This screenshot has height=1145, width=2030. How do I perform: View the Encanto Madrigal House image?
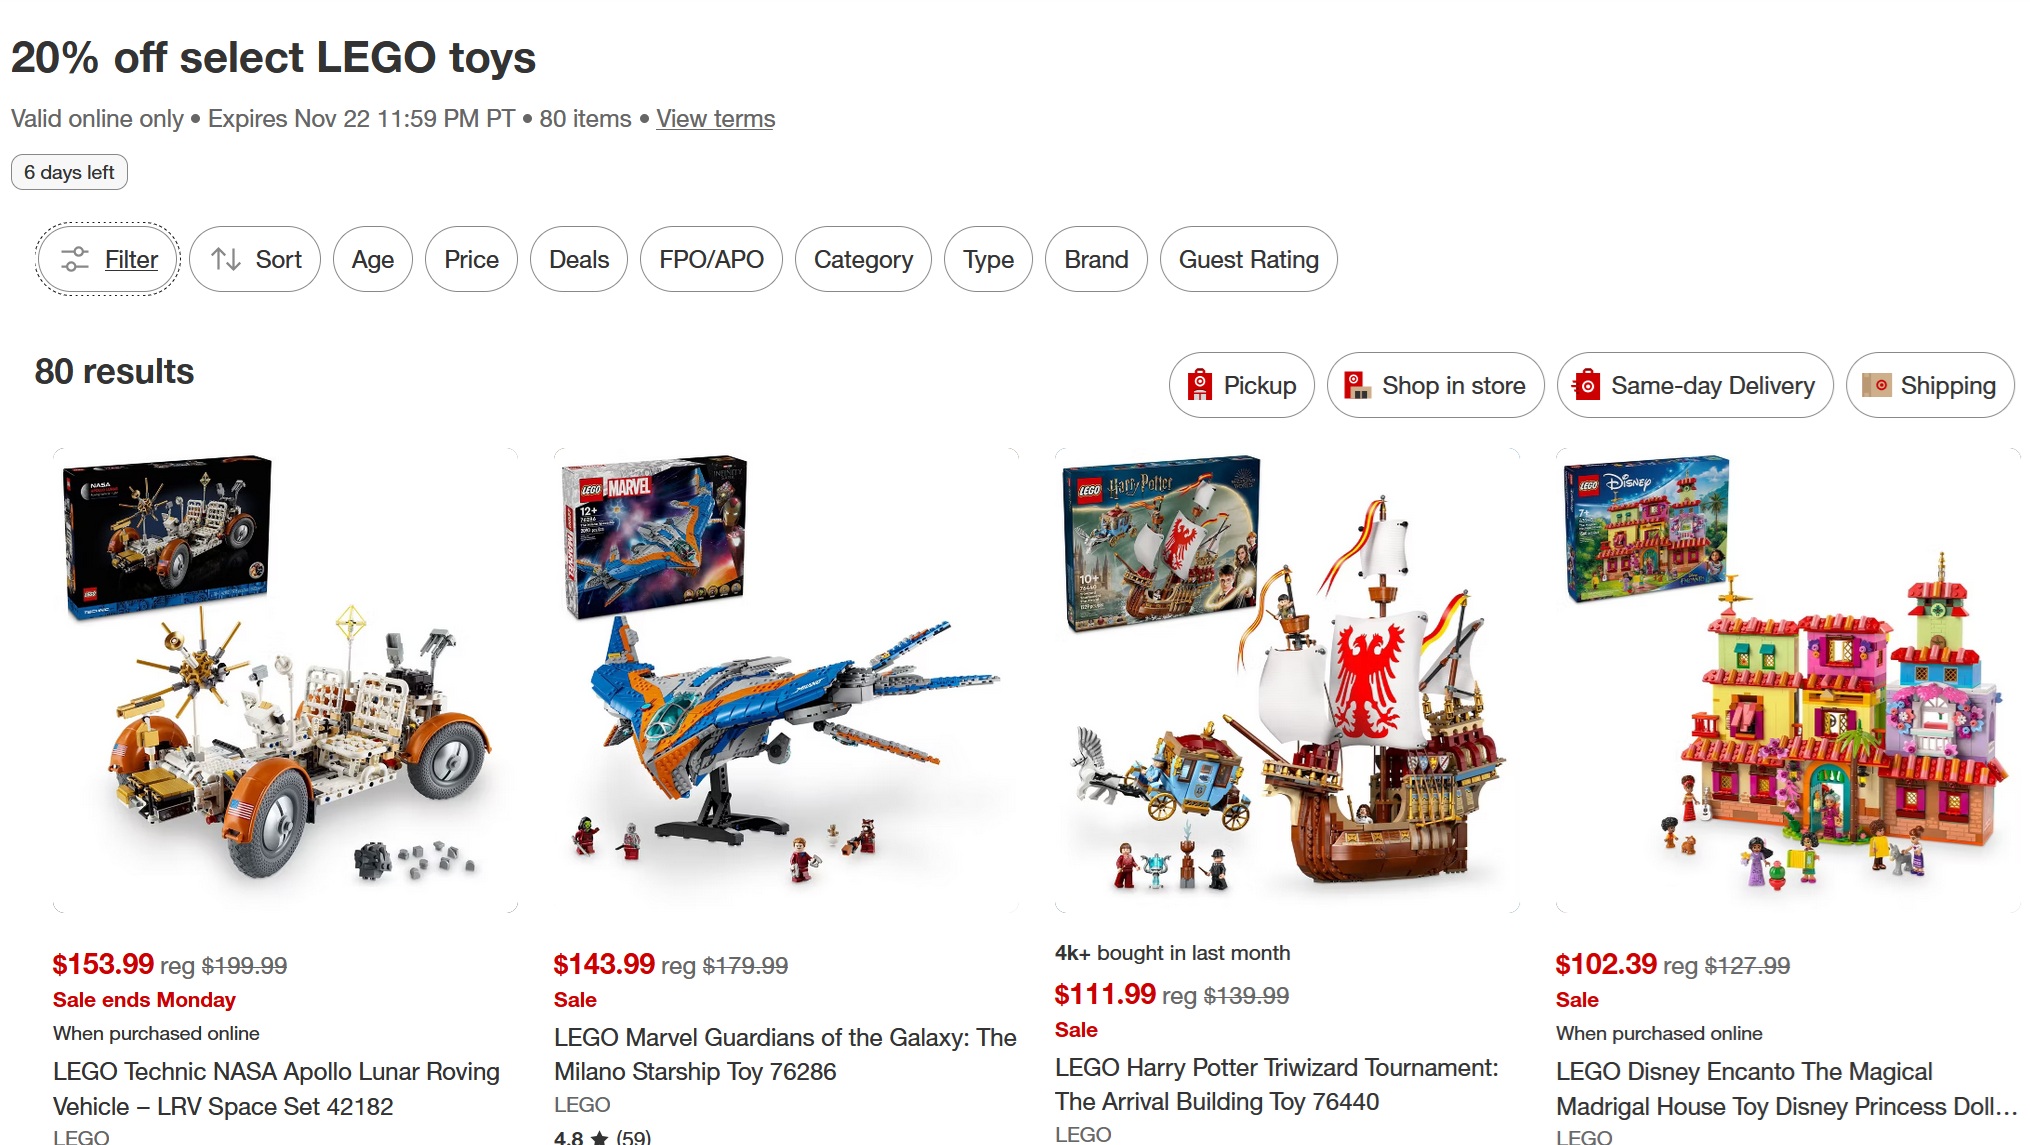(1788, 681)
